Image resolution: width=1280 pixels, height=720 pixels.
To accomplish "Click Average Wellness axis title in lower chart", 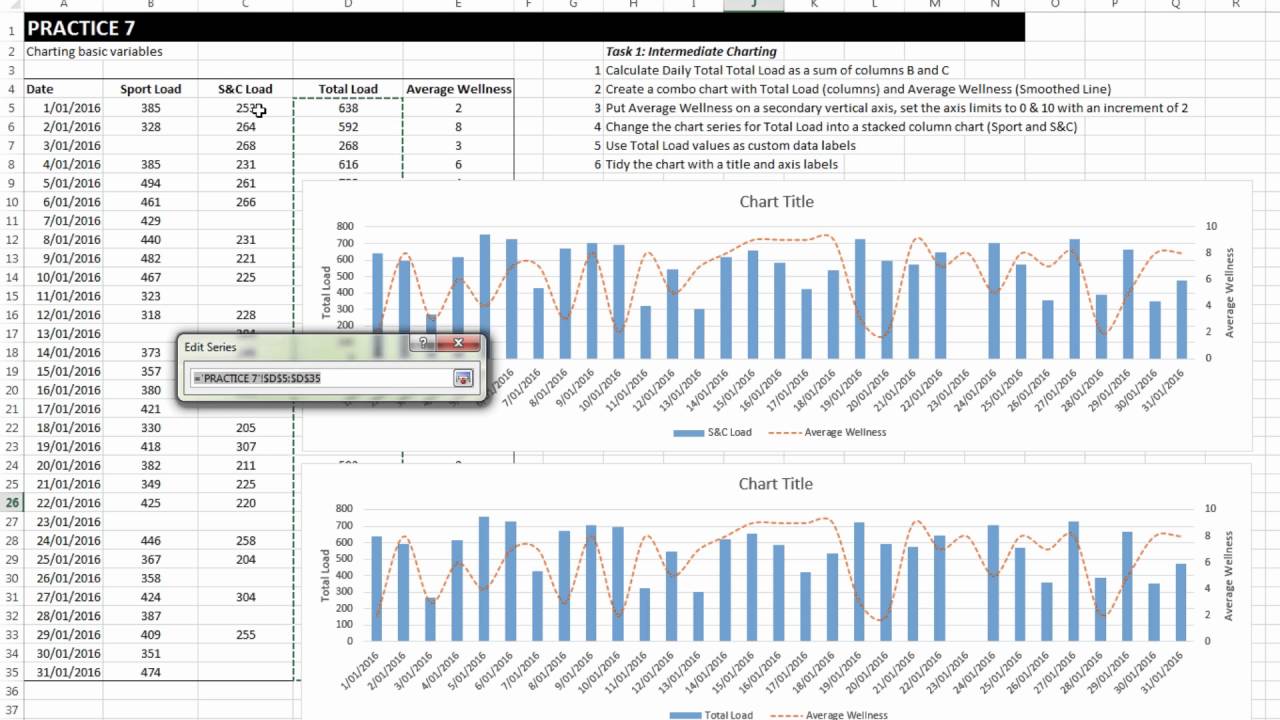I will (1229, 576).
